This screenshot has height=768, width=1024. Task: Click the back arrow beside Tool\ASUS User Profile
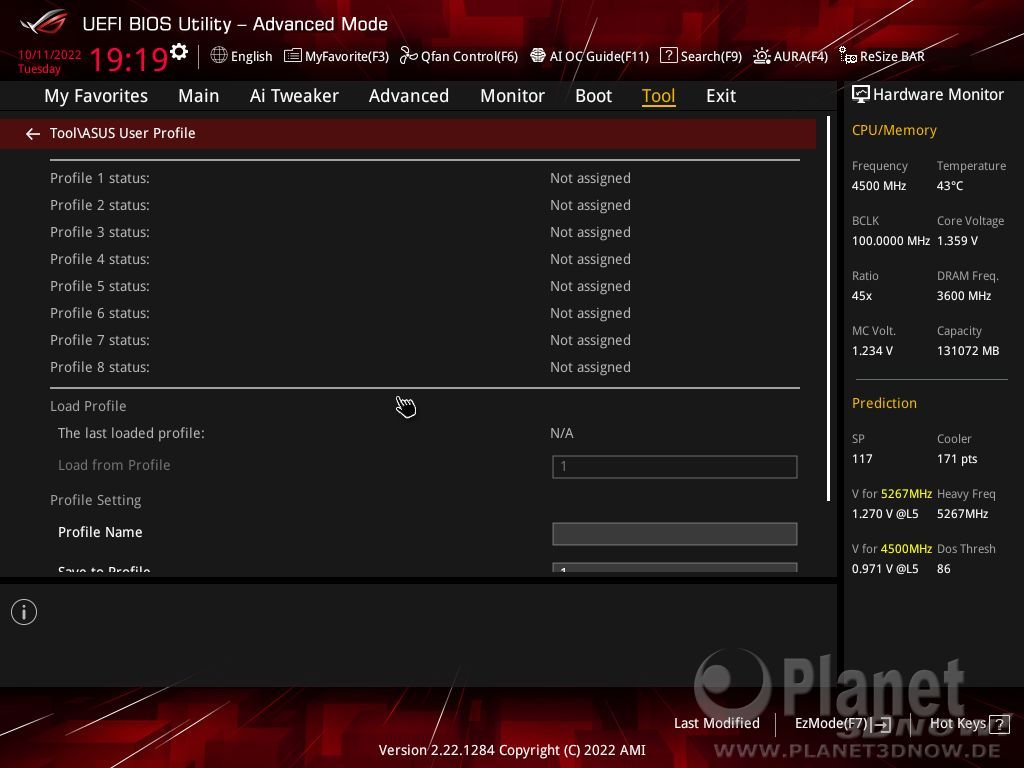pyautogui.click(x=33, y=134)
